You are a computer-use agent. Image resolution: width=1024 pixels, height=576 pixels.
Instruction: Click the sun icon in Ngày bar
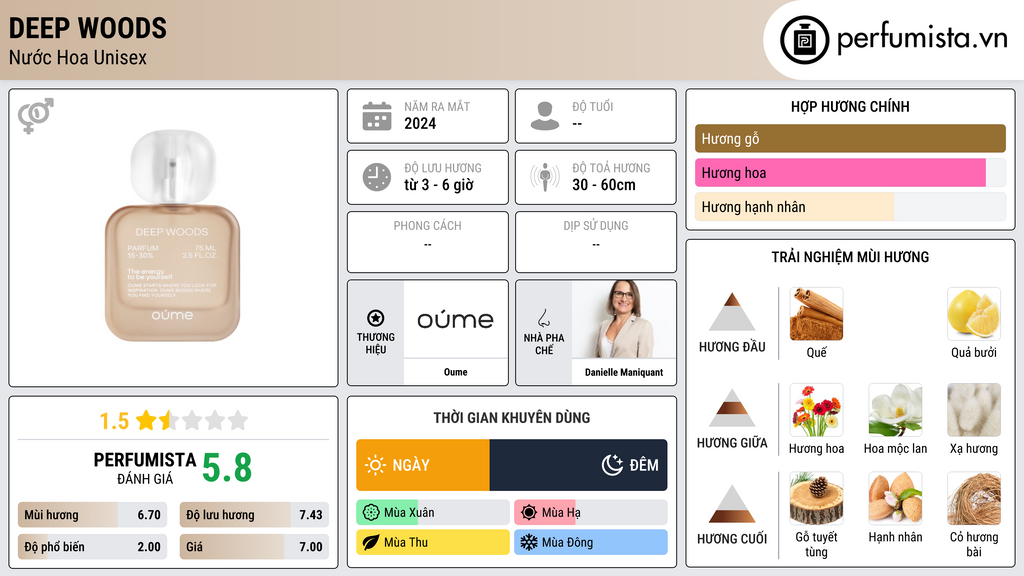point(376,465)
